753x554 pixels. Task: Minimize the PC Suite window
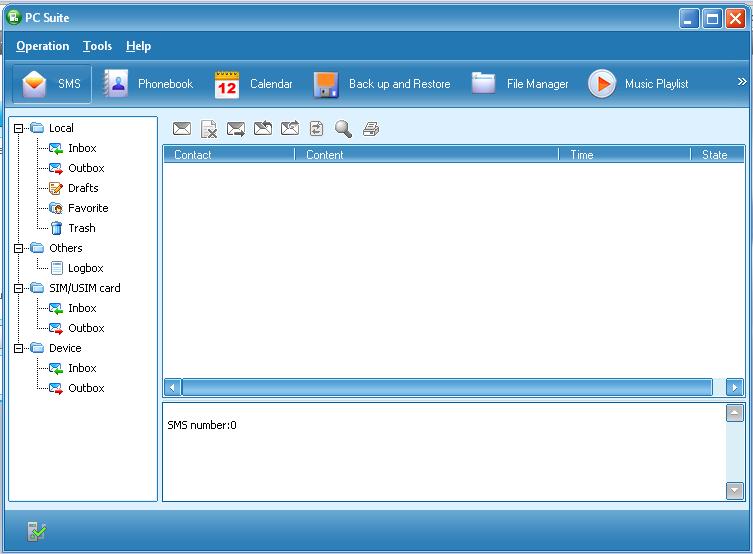coord(689,19)
